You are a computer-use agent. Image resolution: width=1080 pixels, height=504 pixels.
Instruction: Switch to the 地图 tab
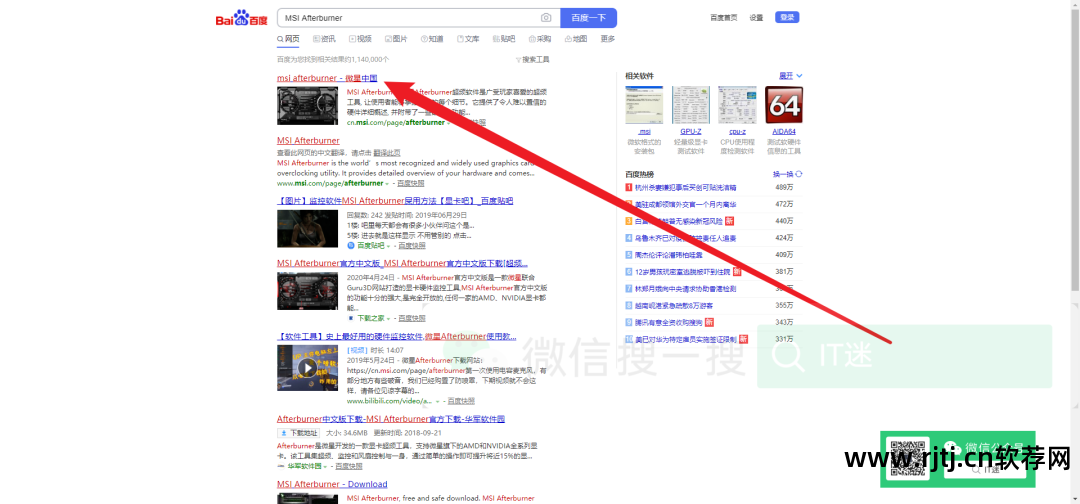576,39
